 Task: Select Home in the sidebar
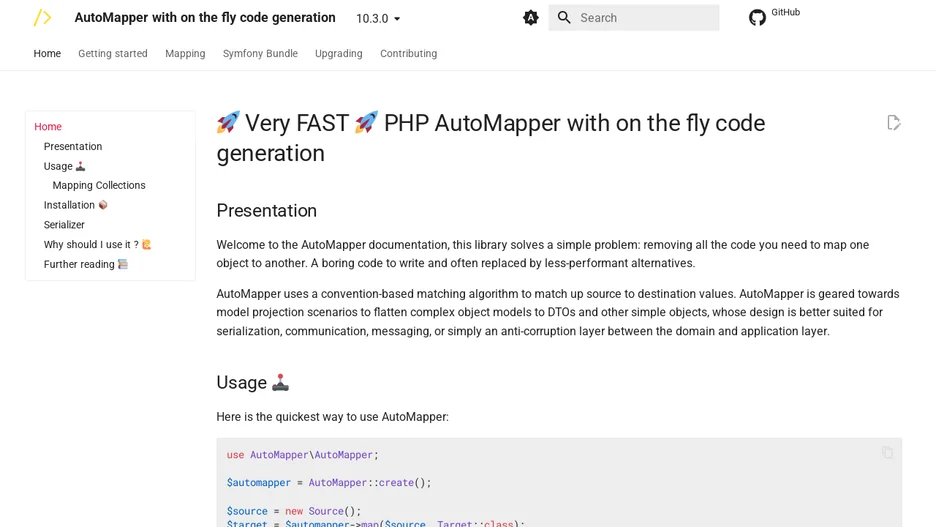(48, 127)
